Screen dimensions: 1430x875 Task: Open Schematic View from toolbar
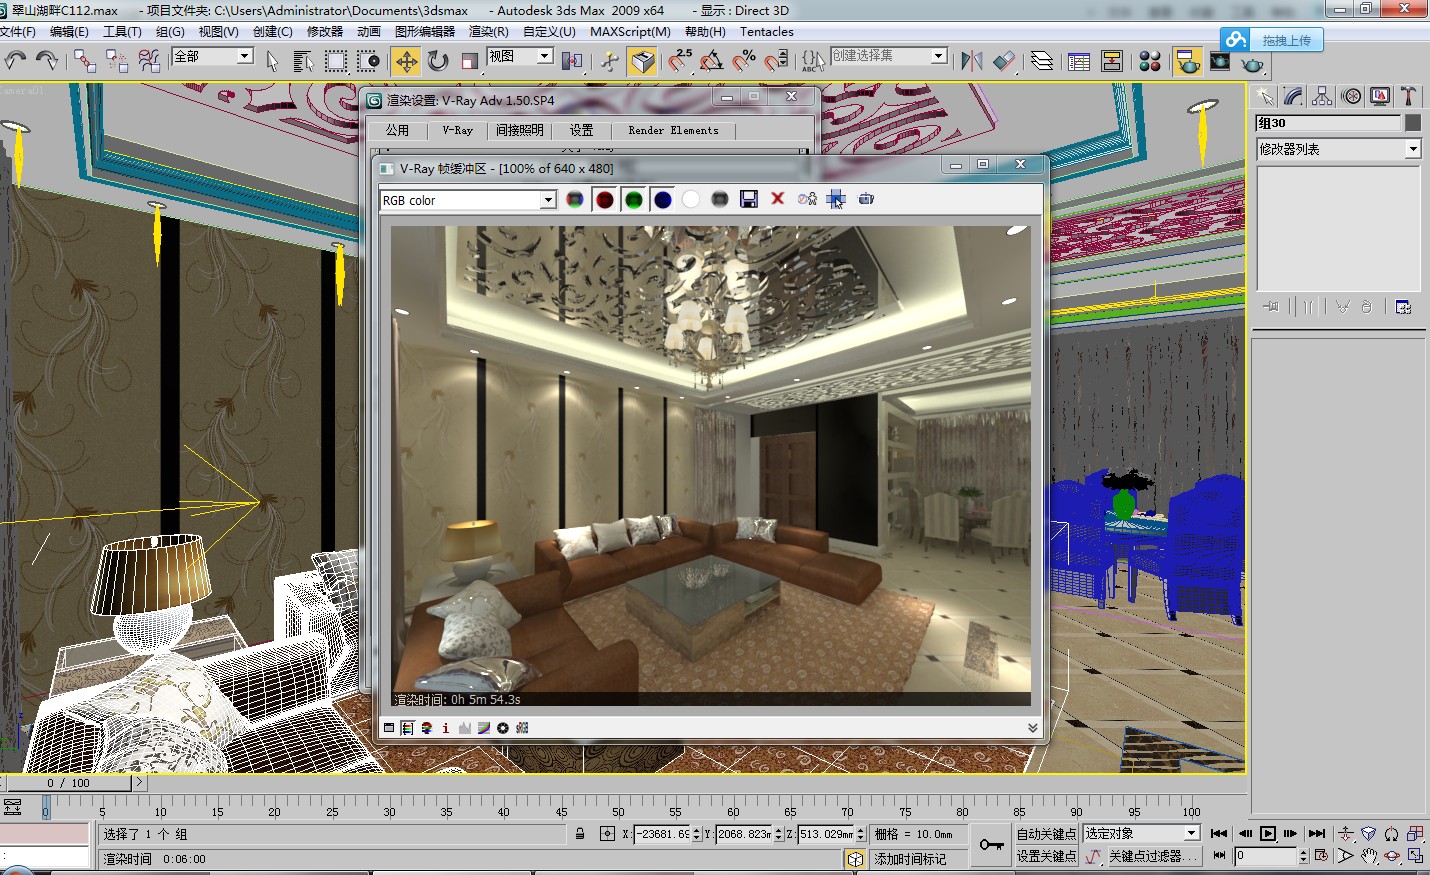tap(1111, 61)
